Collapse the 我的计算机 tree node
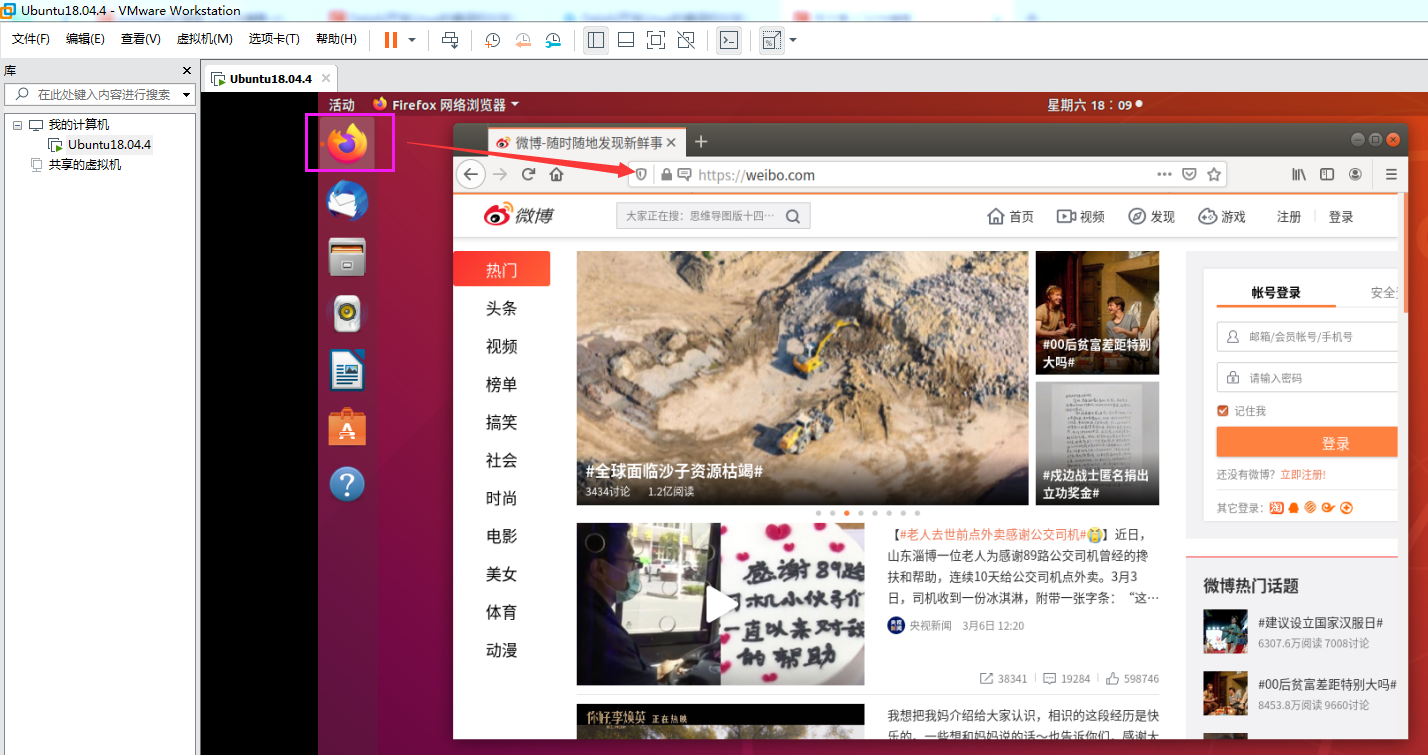Image resolution: width=1428 pixels, height=755 pixels. pyautogui.click(x=17, y=125)
